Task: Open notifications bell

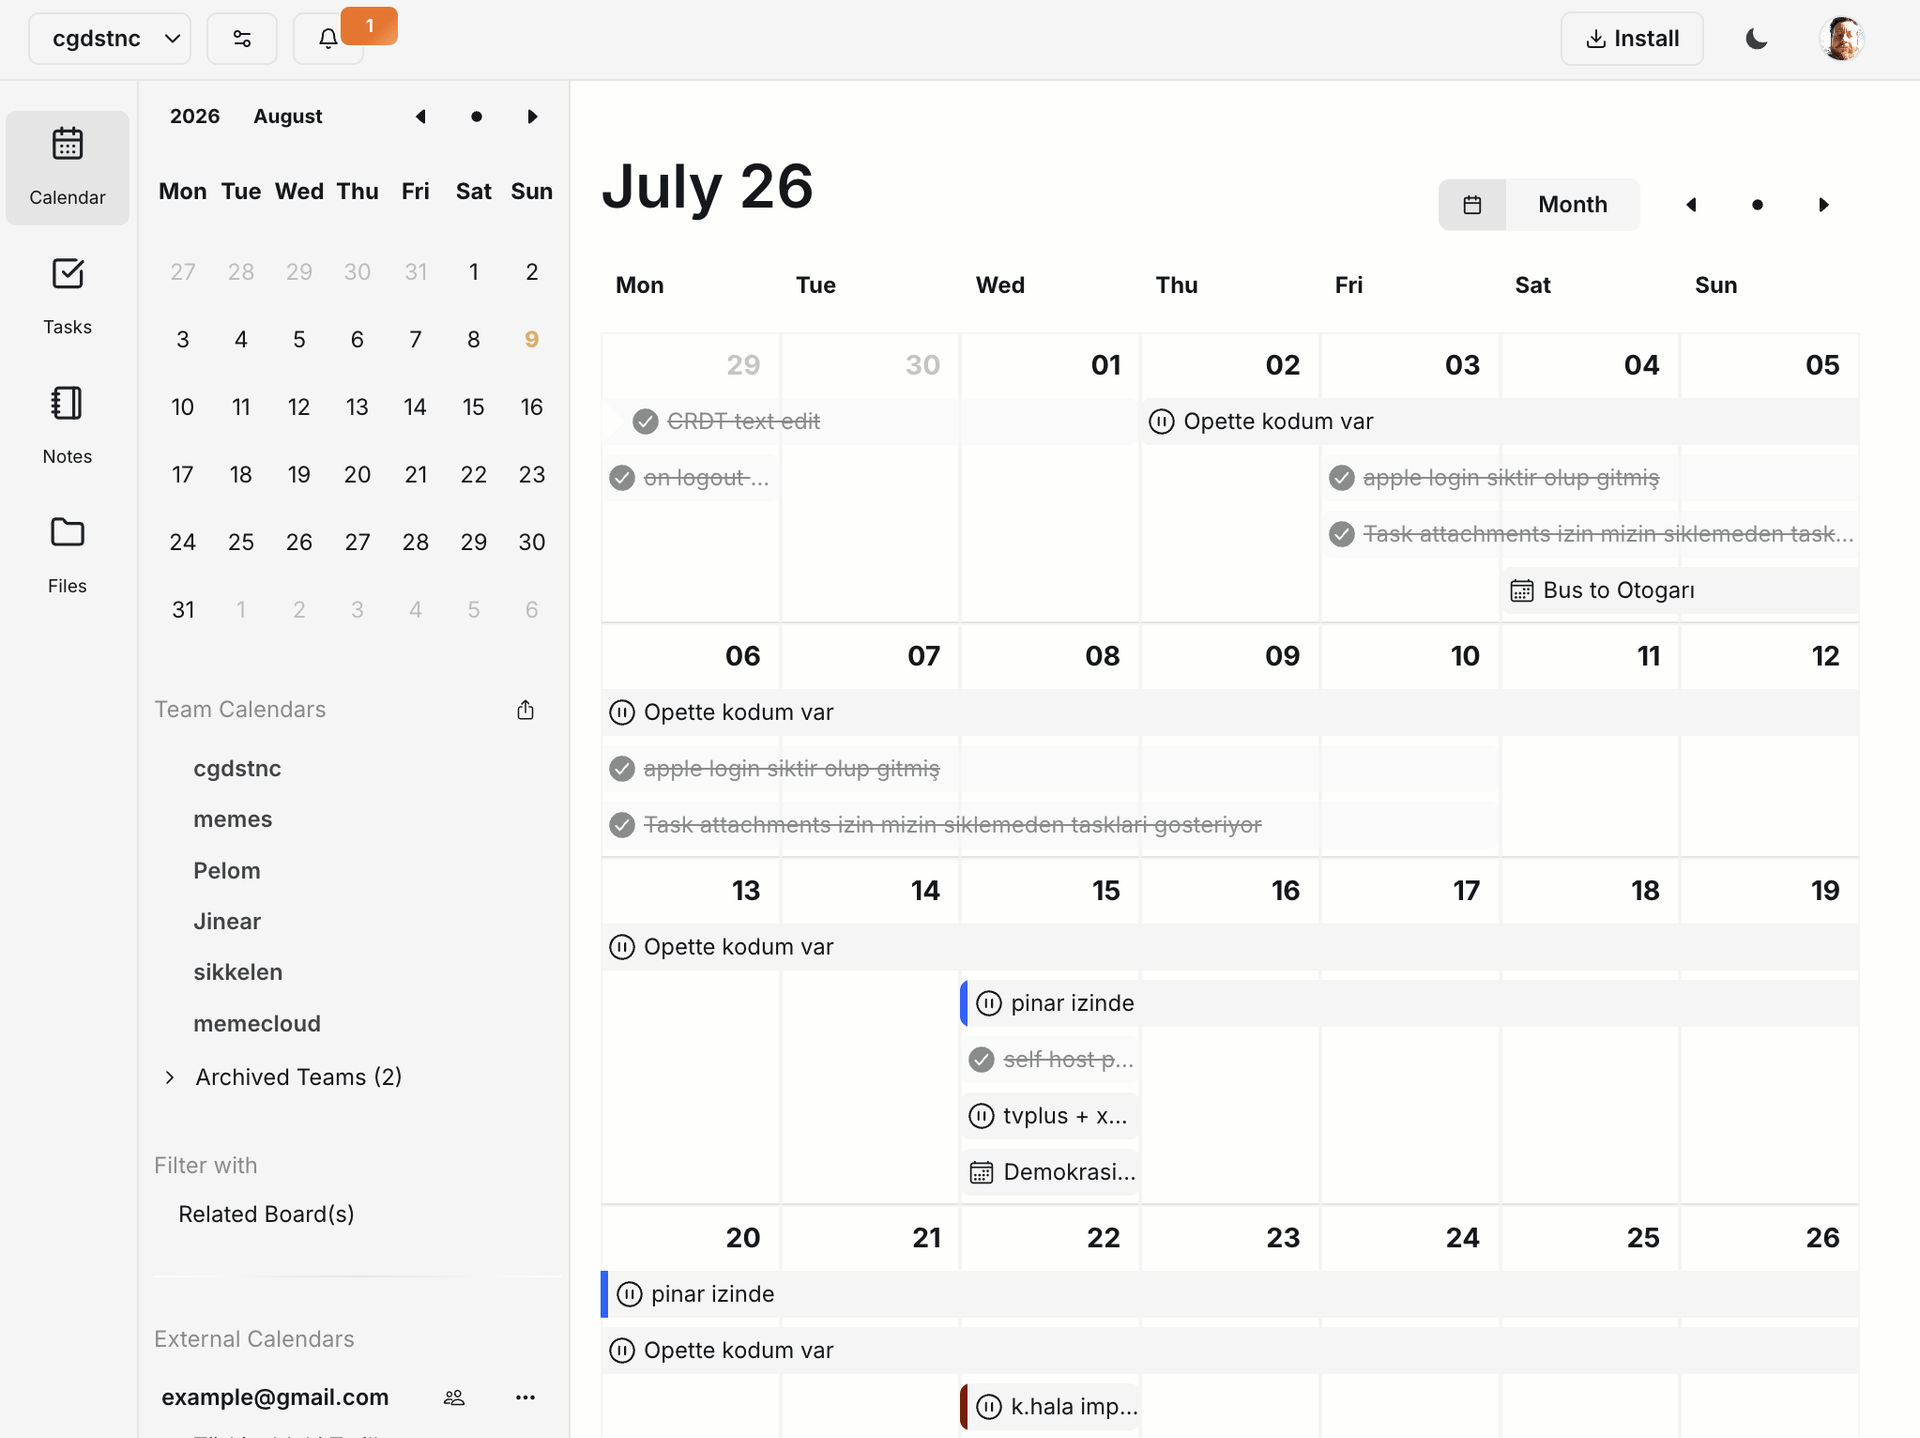Action: click(328, 38)
